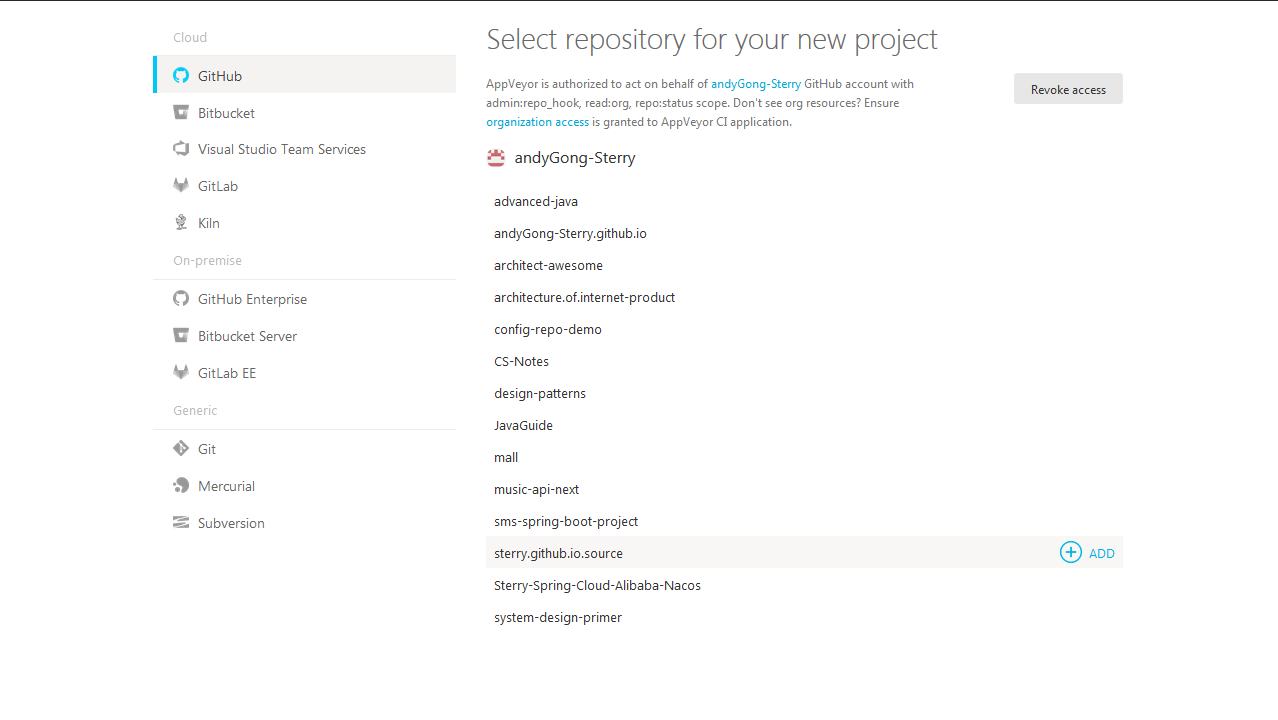Click ADD text for sterry.github.io.source
The width and height of the screenshot is (1278, 720).
pyautogui.click(x=1102, y=553)
